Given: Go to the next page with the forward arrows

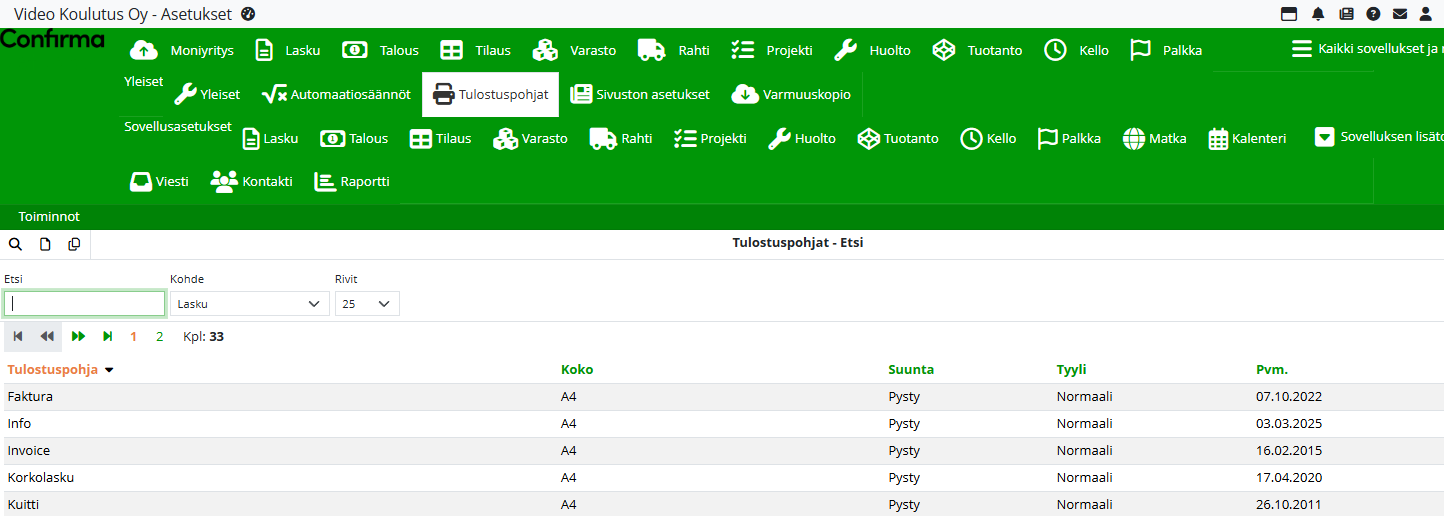Looking at the screenshot, I should (x=78, y=337).
